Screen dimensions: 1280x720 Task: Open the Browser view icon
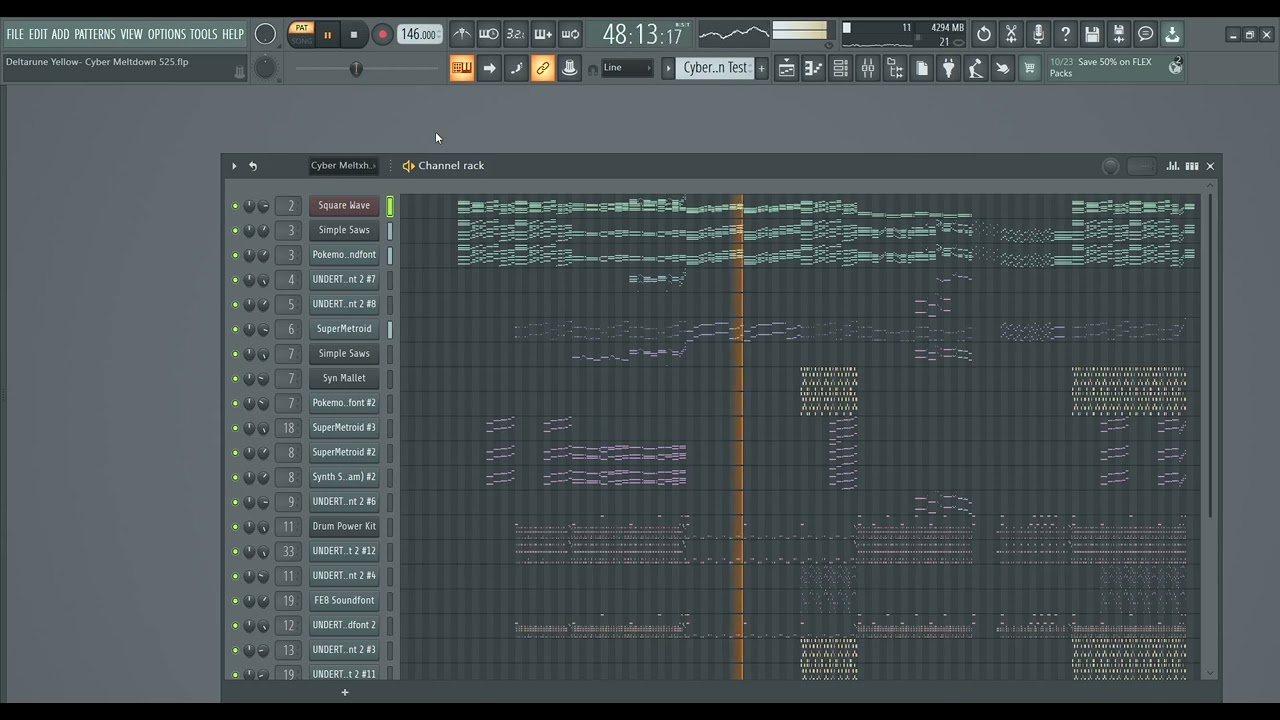pos(895,68)
